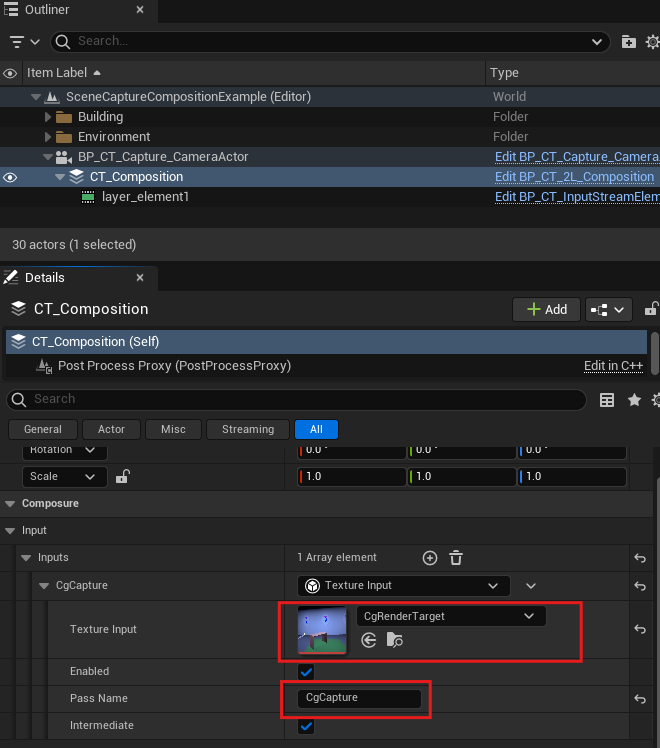The height and width of the screenshot is (748, 660).
Task: Click the Add component button
Action: [x=546, y=309]
